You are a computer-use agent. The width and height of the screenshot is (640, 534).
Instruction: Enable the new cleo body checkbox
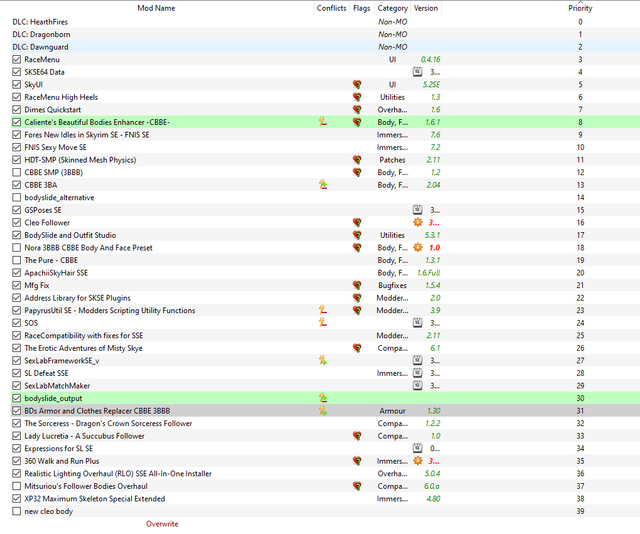pos(16,511)
